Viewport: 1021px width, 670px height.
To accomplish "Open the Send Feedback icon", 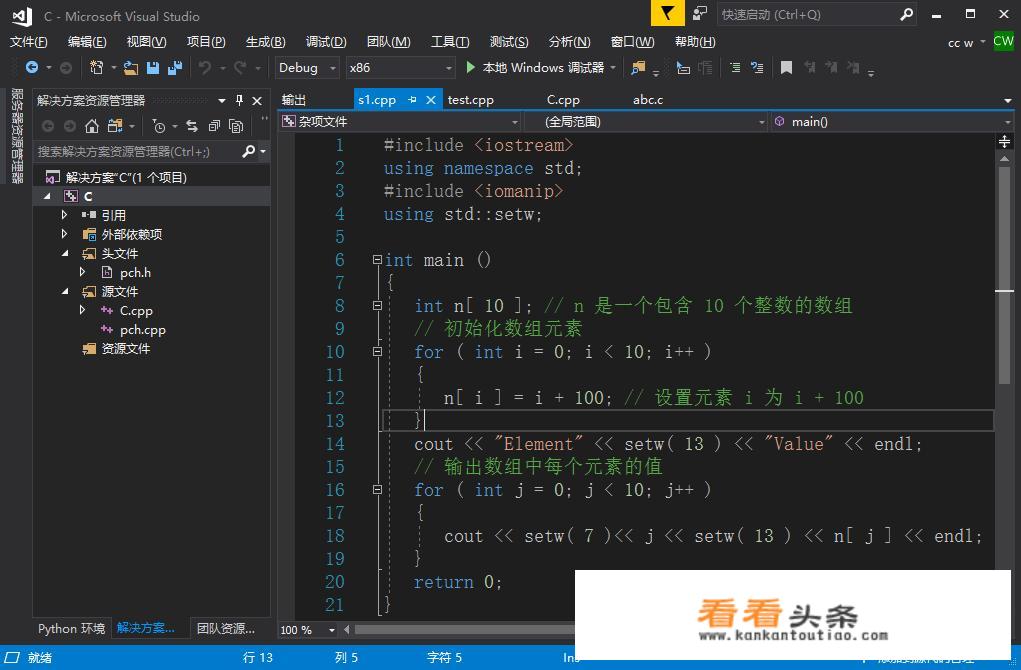I will coord(699,14).
